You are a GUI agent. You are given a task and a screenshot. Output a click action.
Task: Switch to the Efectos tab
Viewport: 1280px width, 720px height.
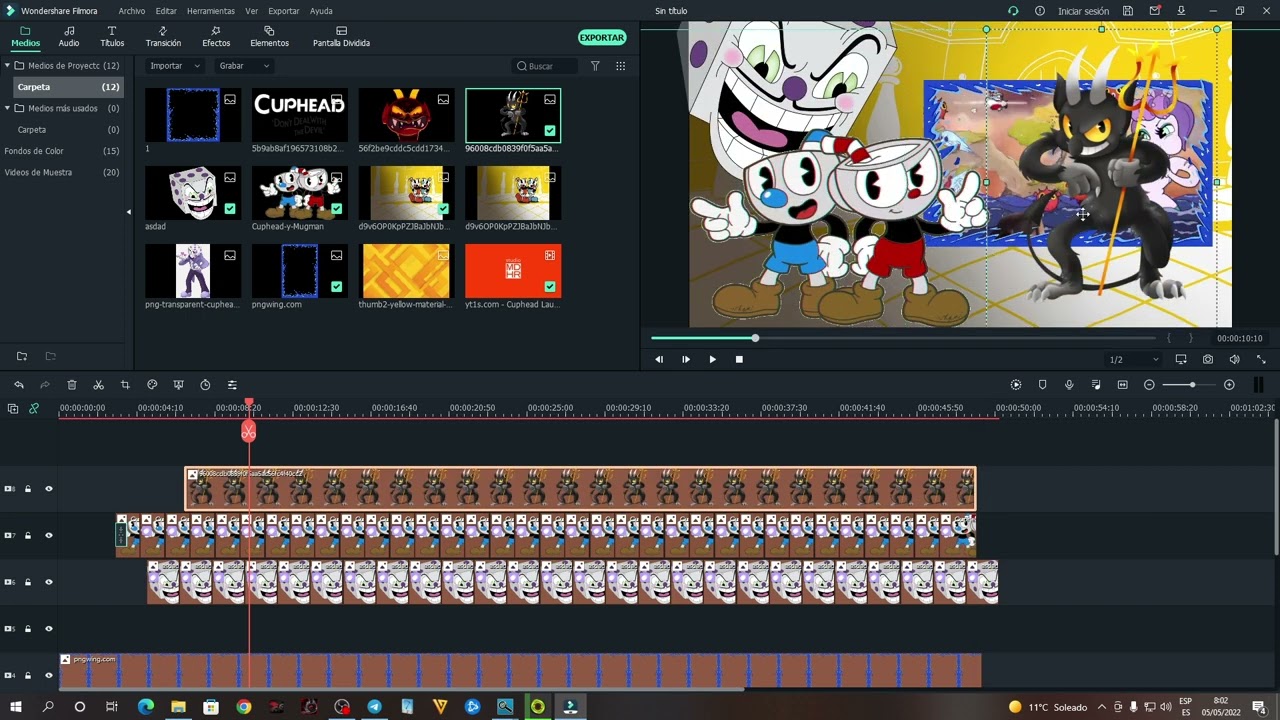216,37
